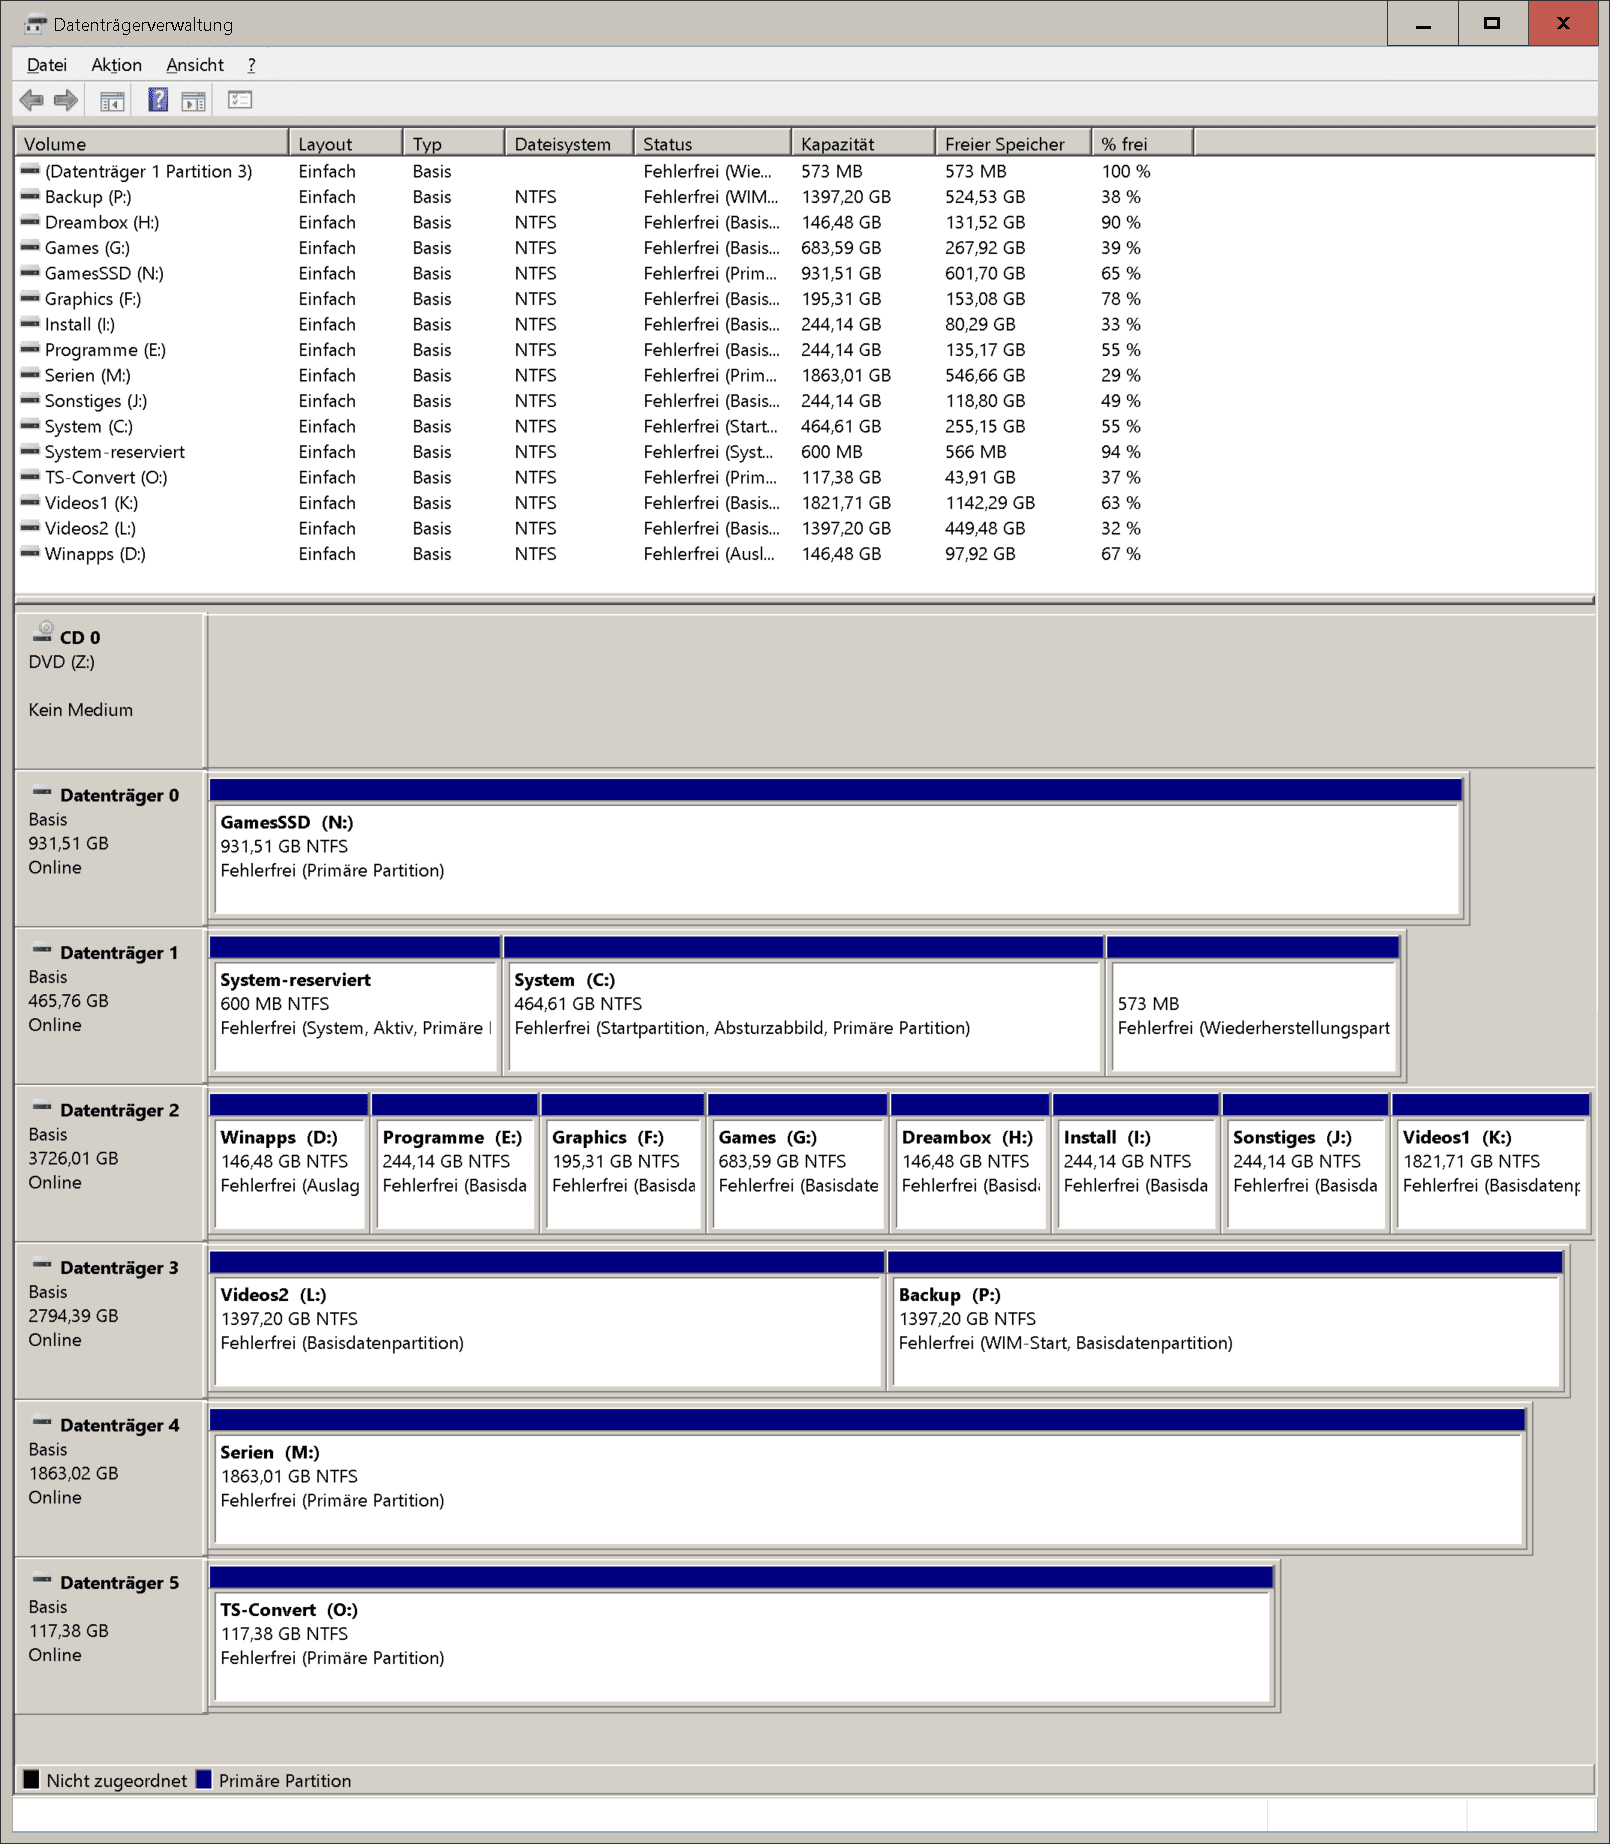Sort by the Status column header
The height and width of the screenshot is (1844, 1610).
point(713,144)
